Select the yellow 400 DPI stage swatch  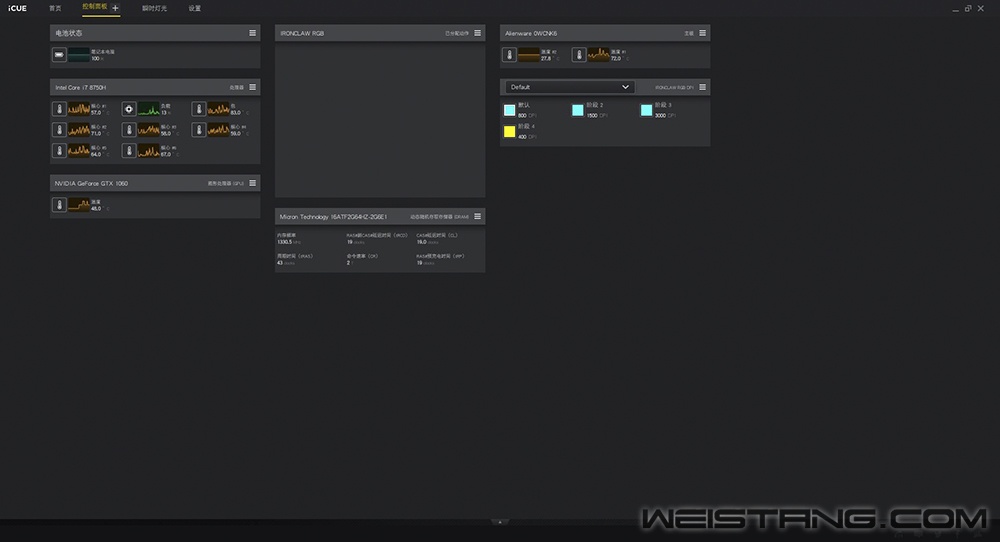point(510,131)
